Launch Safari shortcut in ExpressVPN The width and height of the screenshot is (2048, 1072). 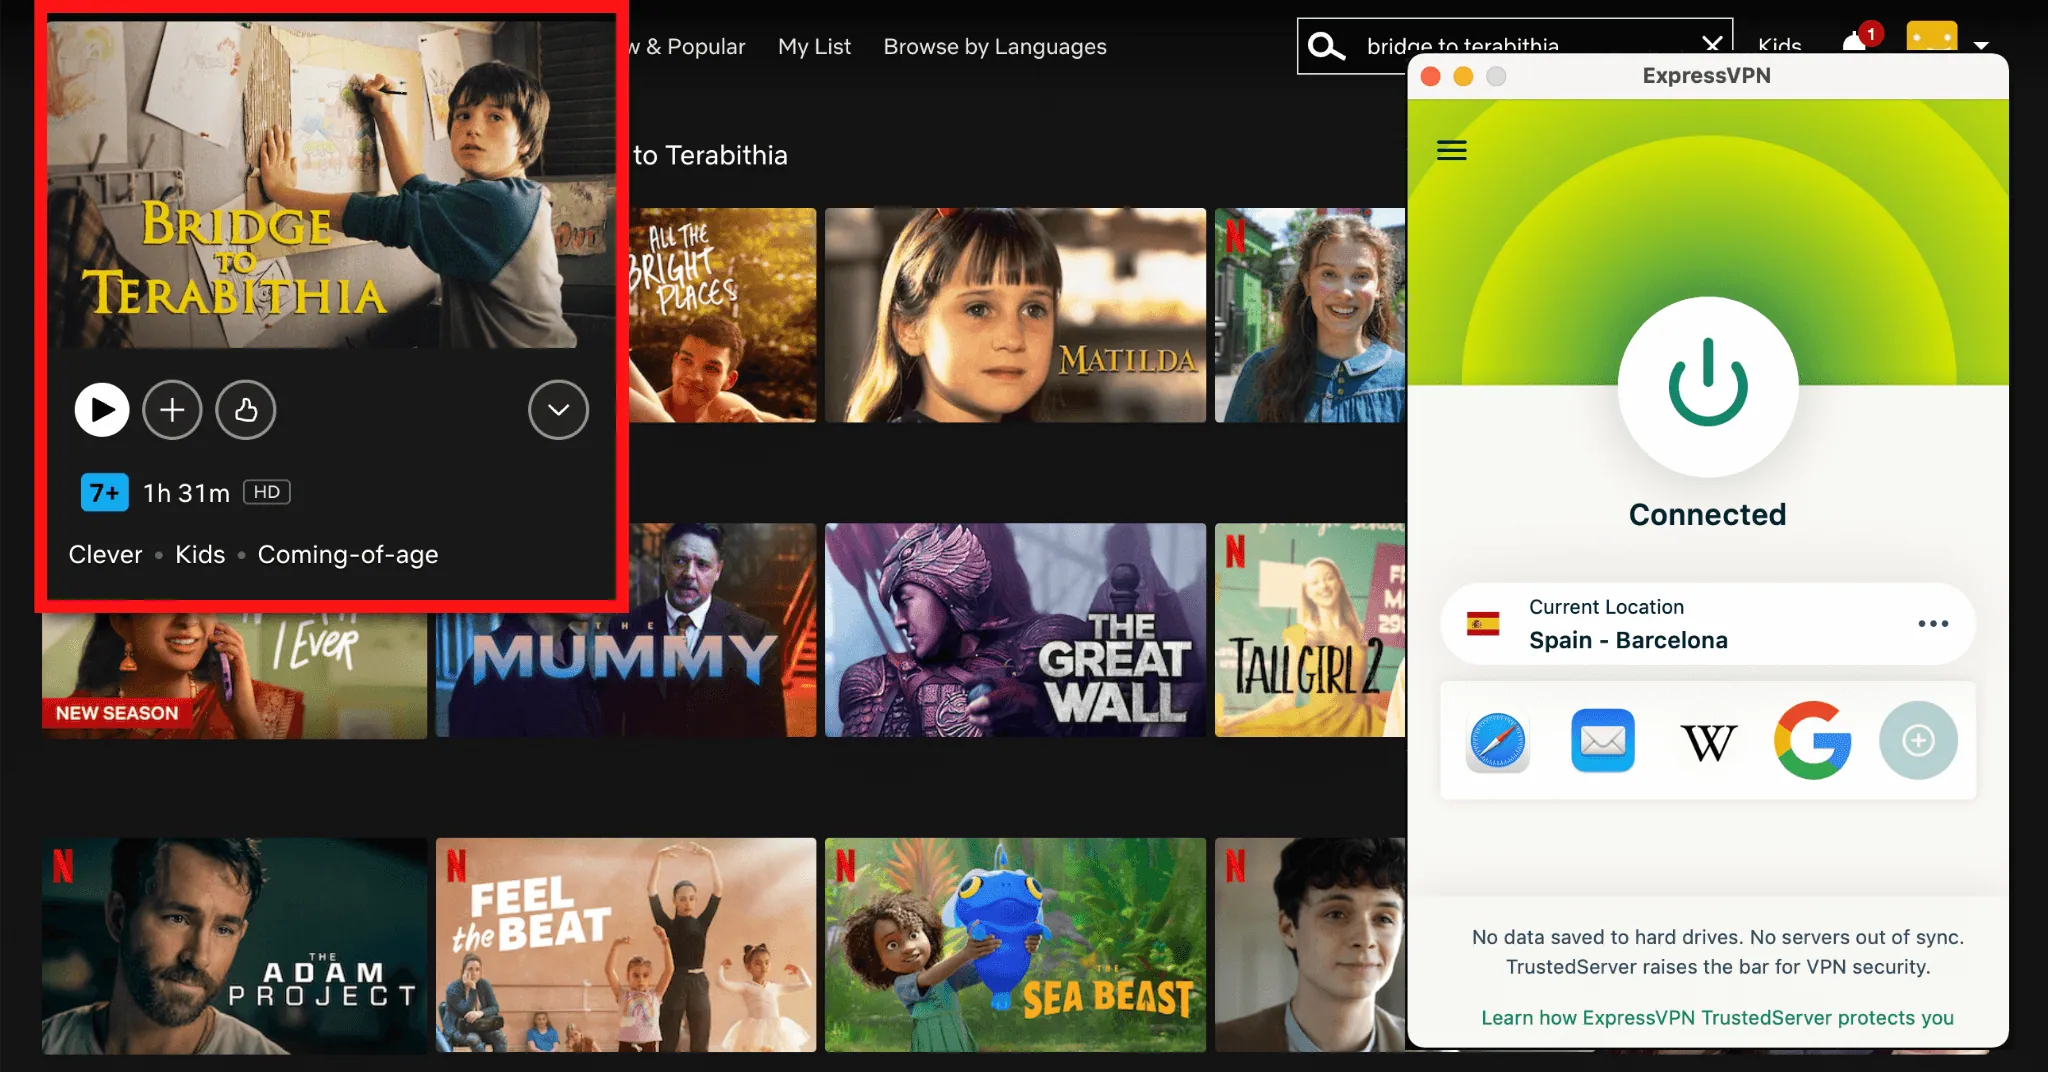(x=1497, y=741)
